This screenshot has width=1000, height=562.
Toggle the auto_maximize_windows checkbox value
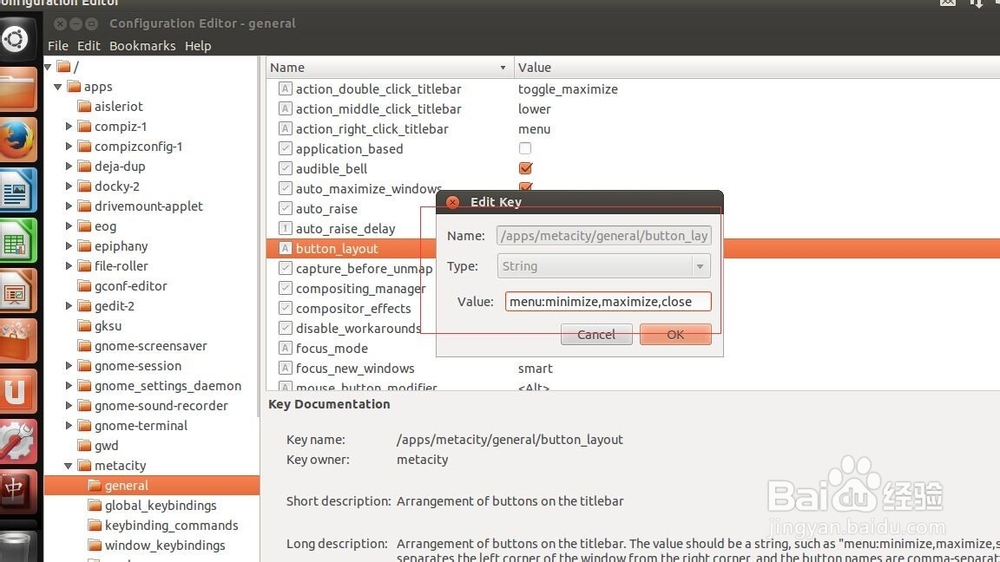tap(526, 187)
